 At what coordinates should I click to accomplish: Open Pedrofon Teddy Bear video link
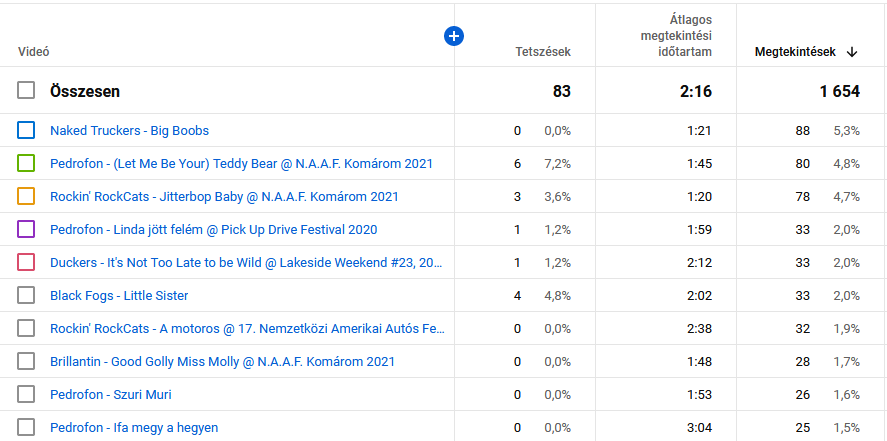click(x=242, y=163)
